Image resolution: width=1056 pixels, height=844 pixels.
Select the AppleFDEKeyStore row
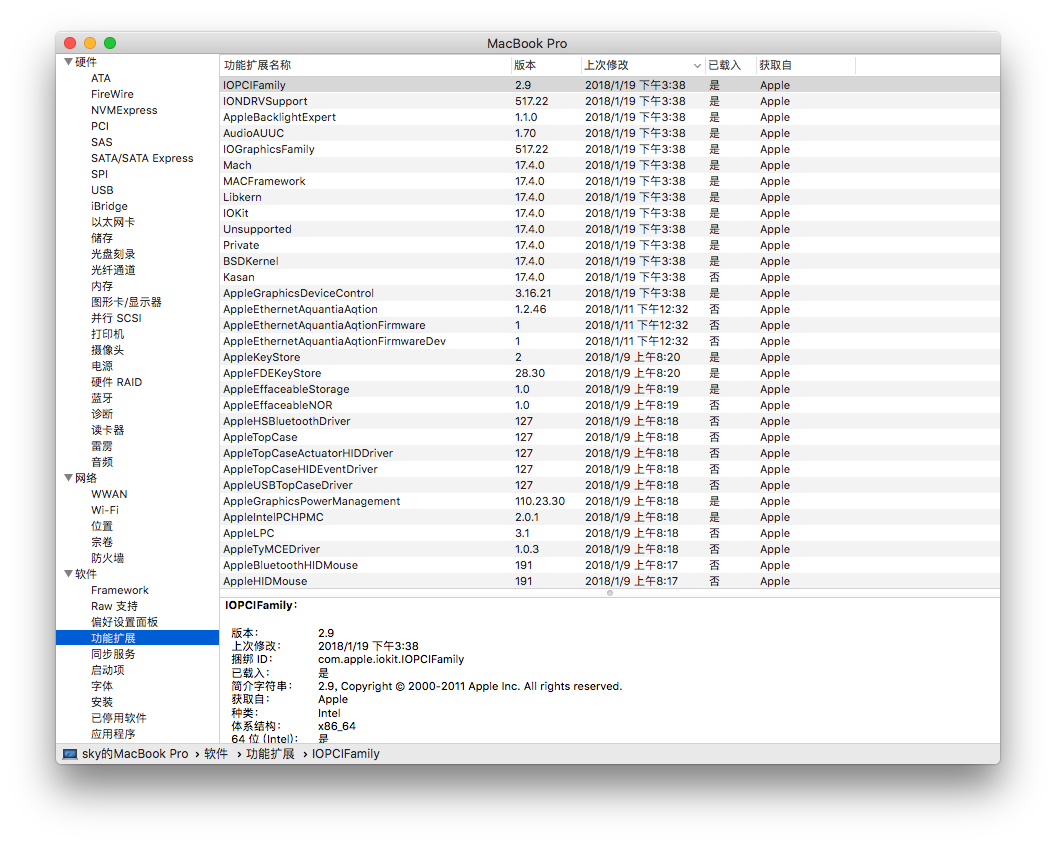(x=609, y=373)
